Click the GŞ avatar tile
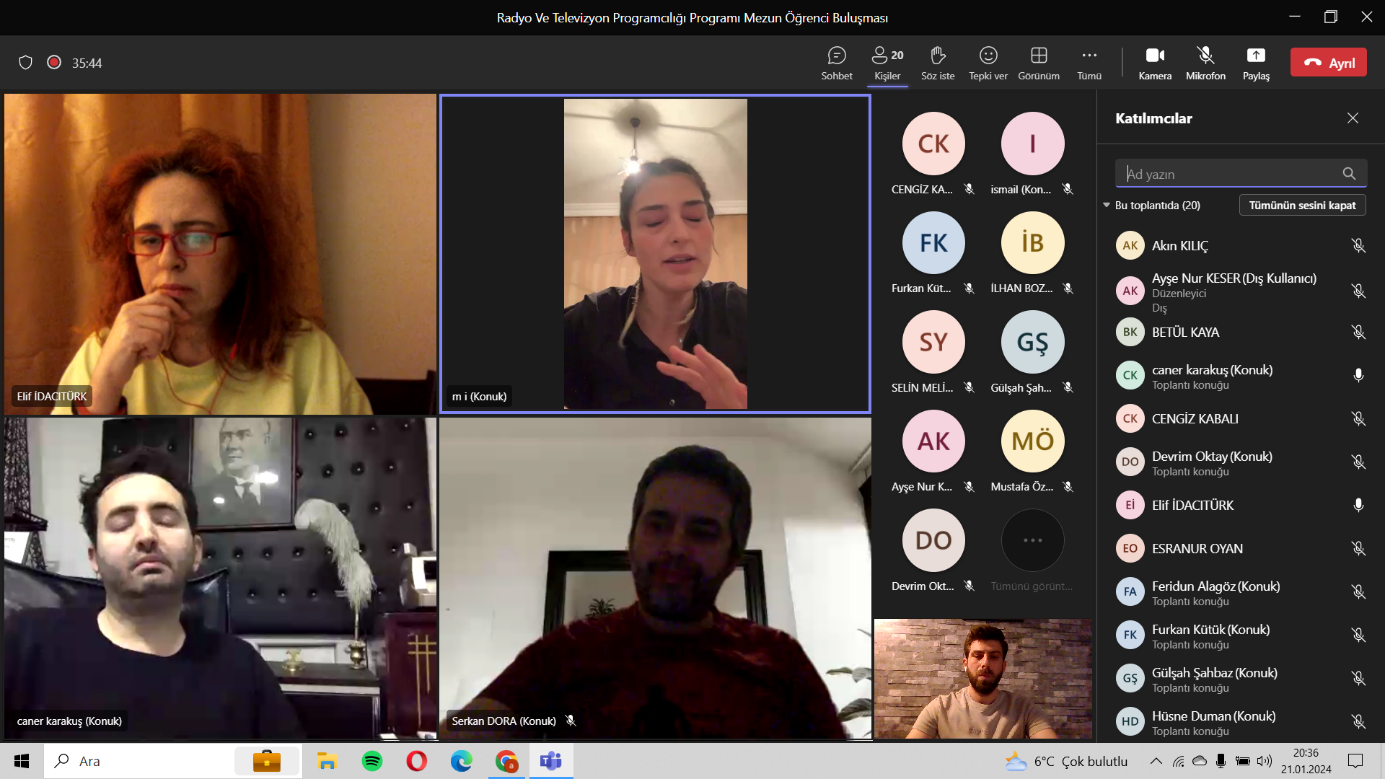The width and height of the screenshot is (1385, 779). [x=1033, y=342]
